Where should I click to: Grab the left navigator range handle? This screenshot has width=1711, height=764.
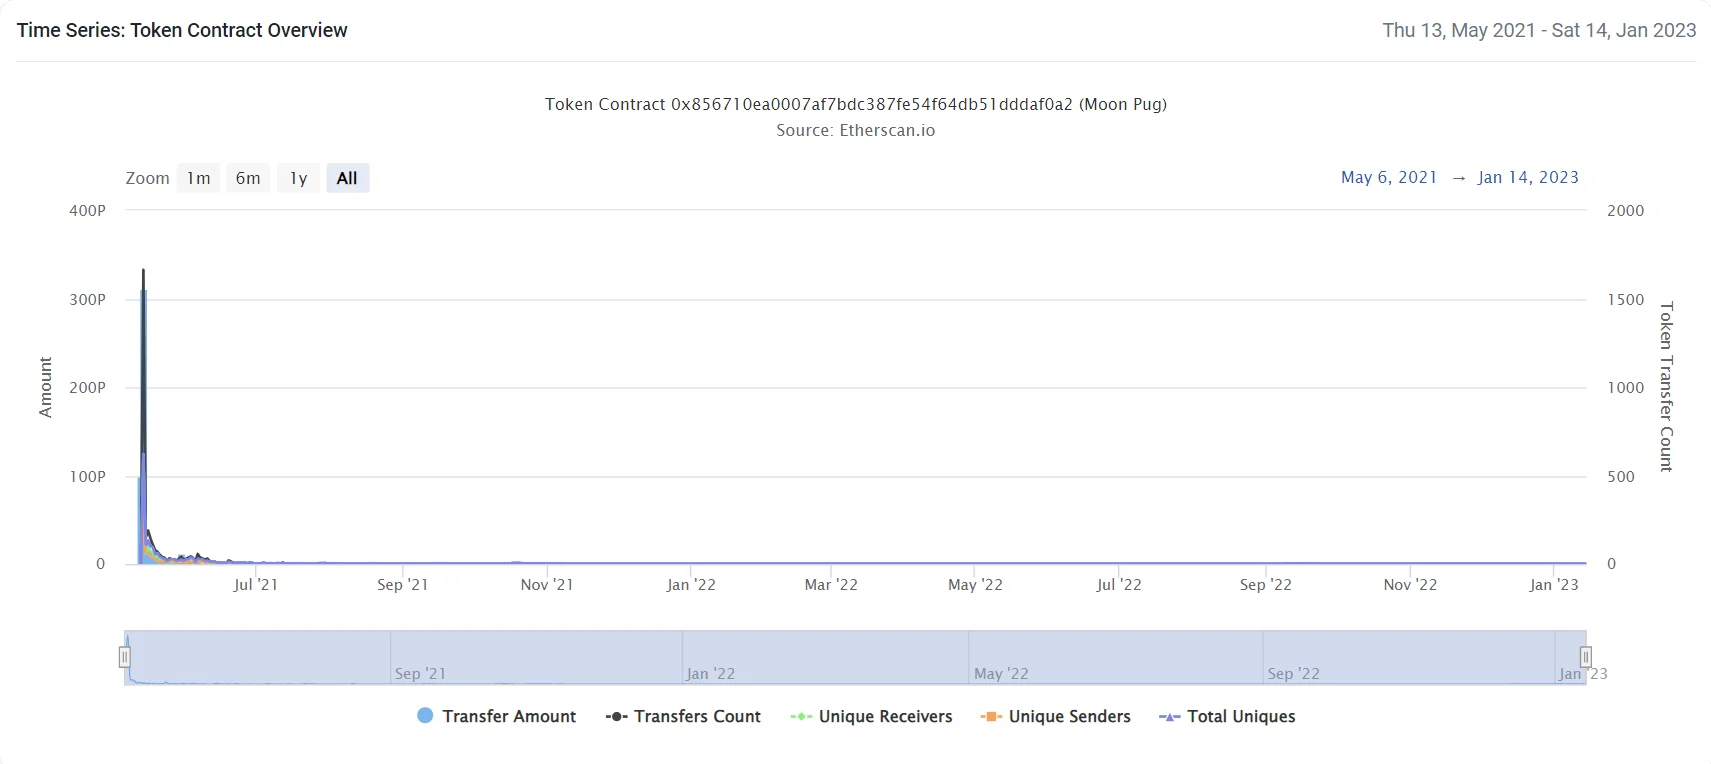tap(125, 657)
